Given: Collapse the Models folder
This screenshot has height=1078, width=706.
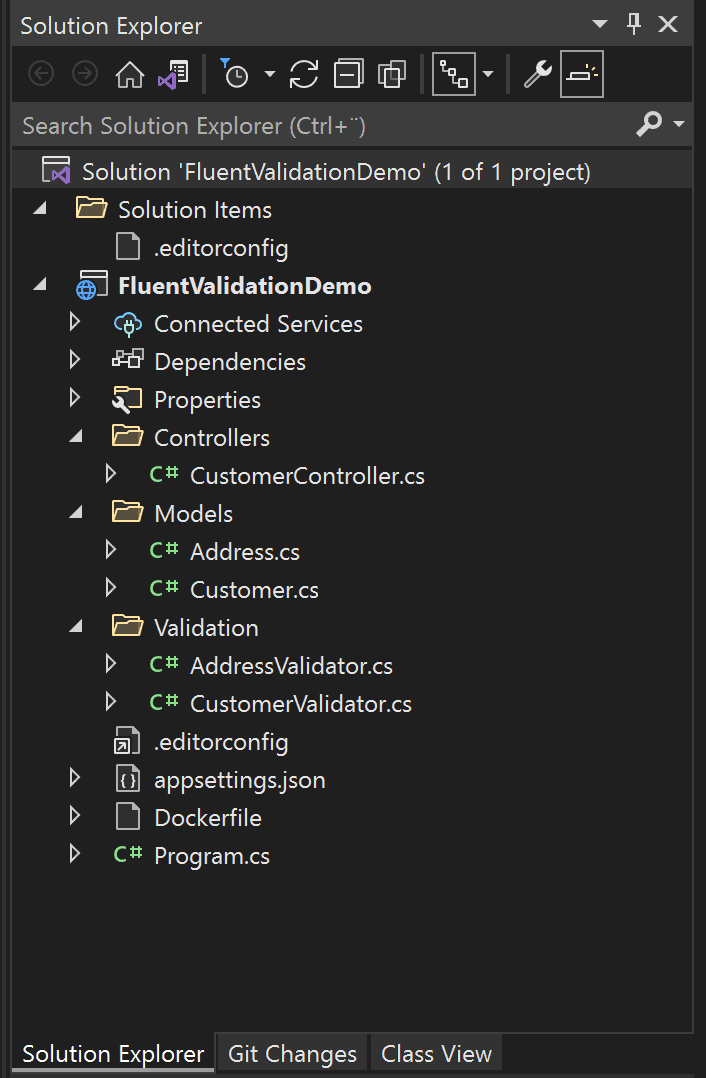Looking at the screenshot, I should 78,512.
